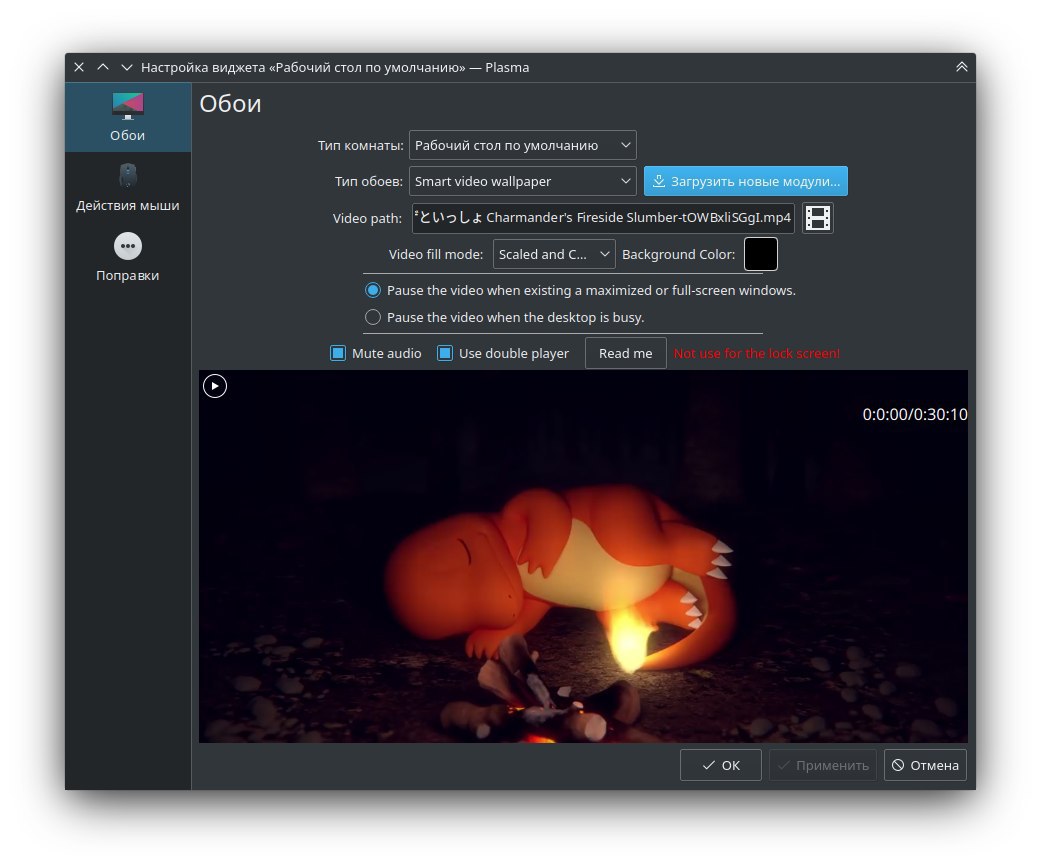
Task: Click the maximize chevron in title bar
Action: pos(103,67)
